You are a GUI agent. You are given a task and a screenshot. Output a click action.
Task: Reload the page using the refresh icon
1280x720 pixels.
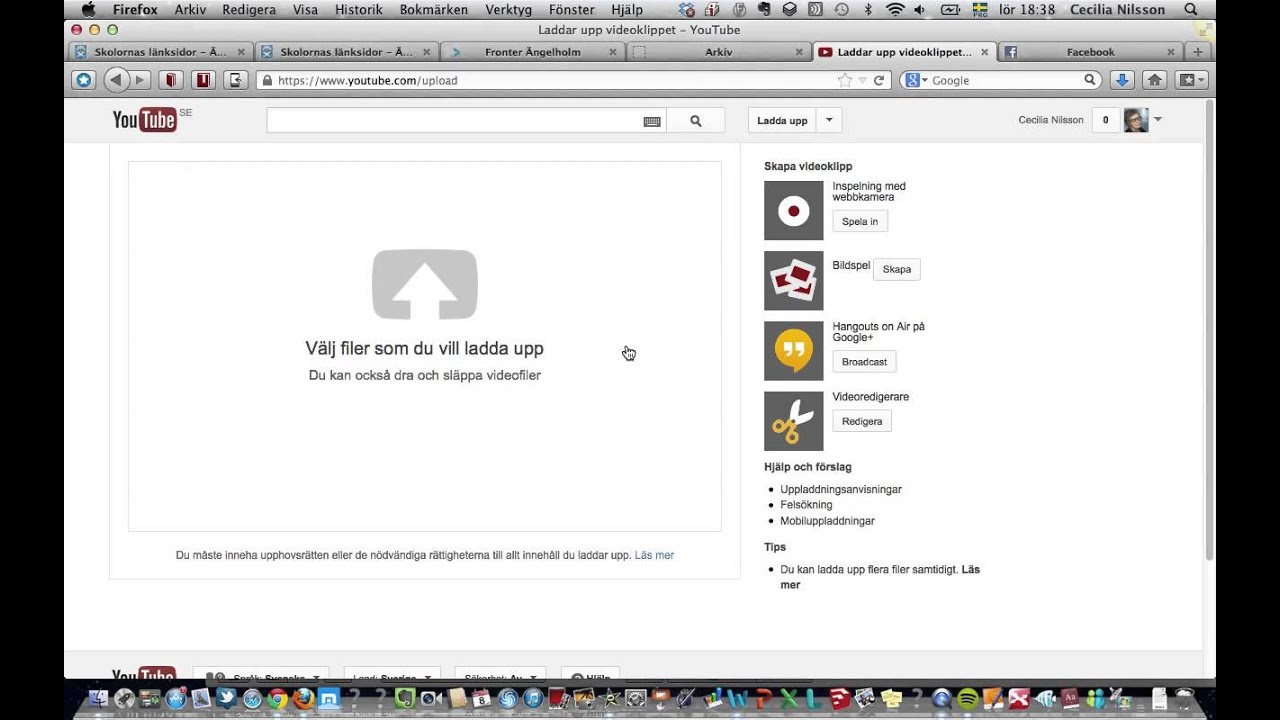[879, 80]
